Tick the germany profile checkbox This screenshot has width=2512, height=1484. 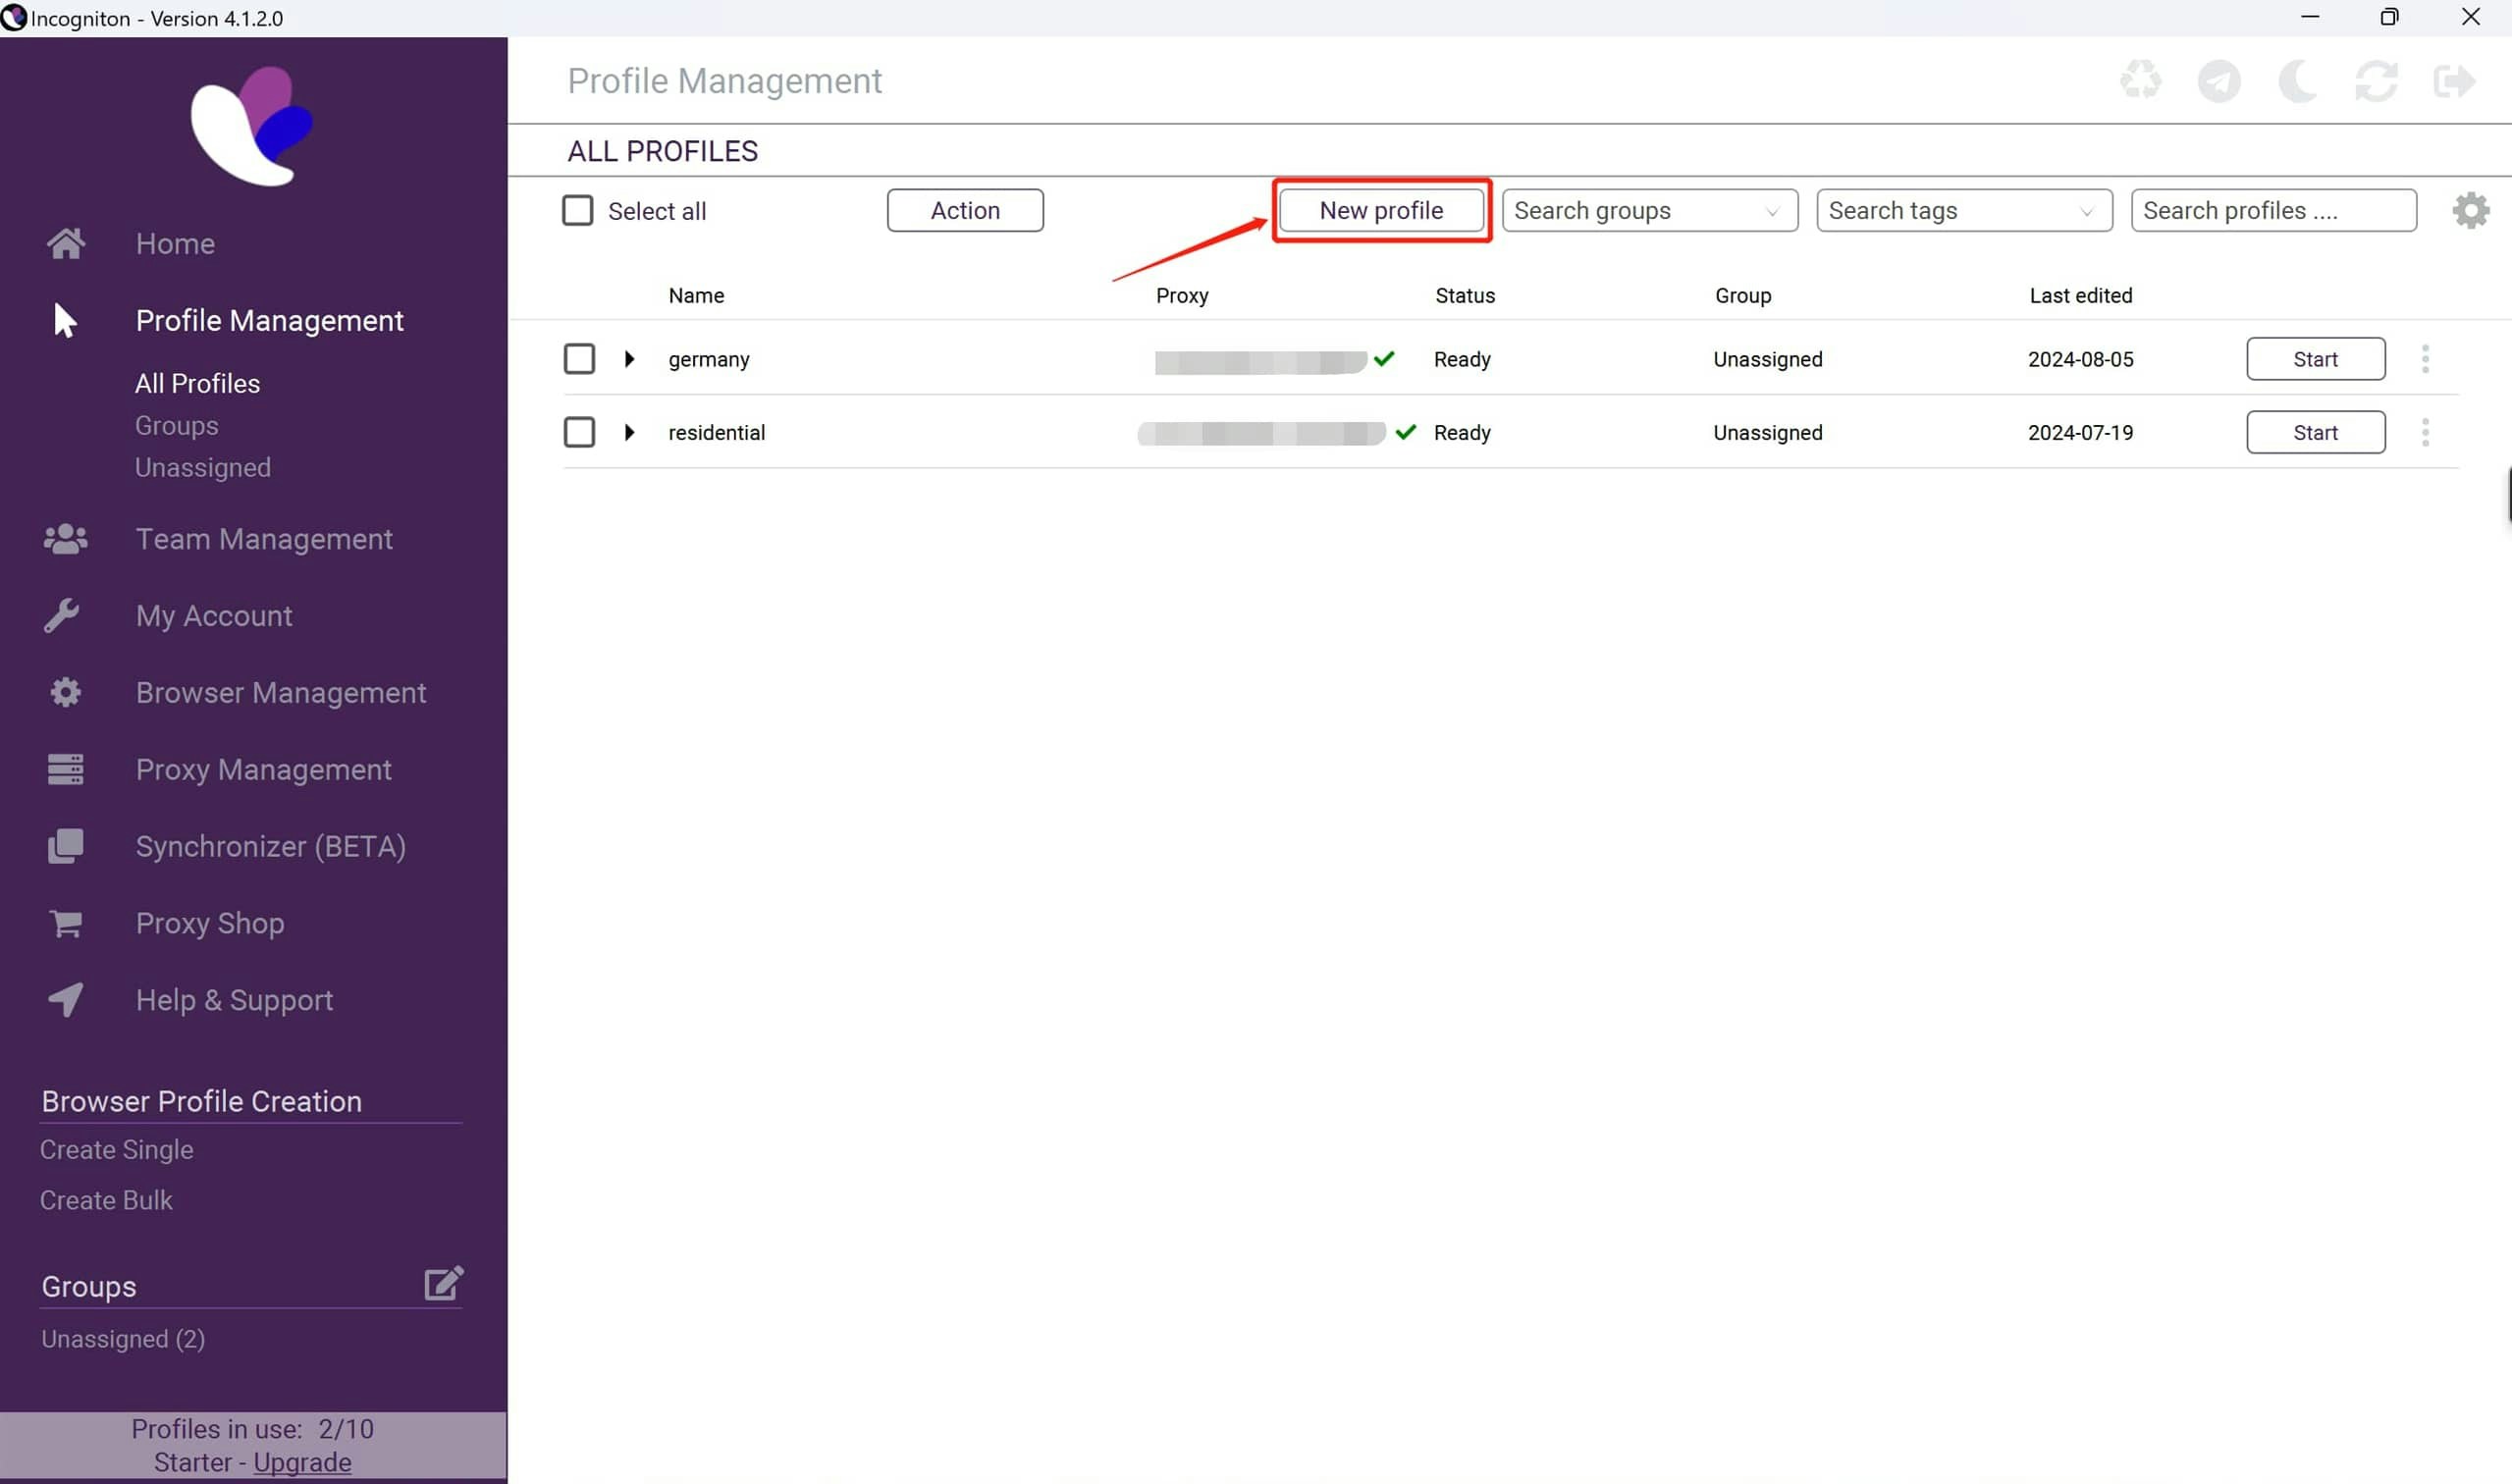[x=579, y=359]
